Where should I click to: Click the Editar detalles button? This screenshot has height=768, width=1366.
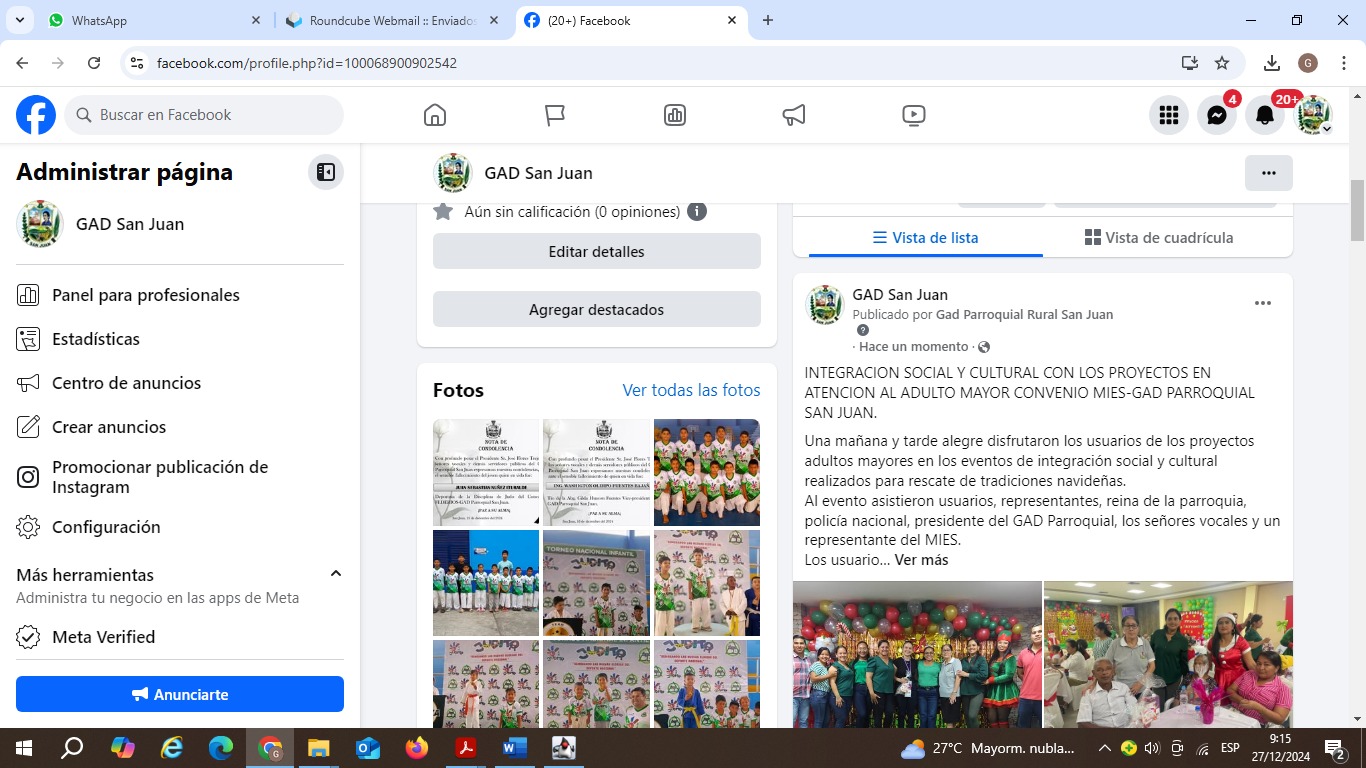(x=596, y=252)
